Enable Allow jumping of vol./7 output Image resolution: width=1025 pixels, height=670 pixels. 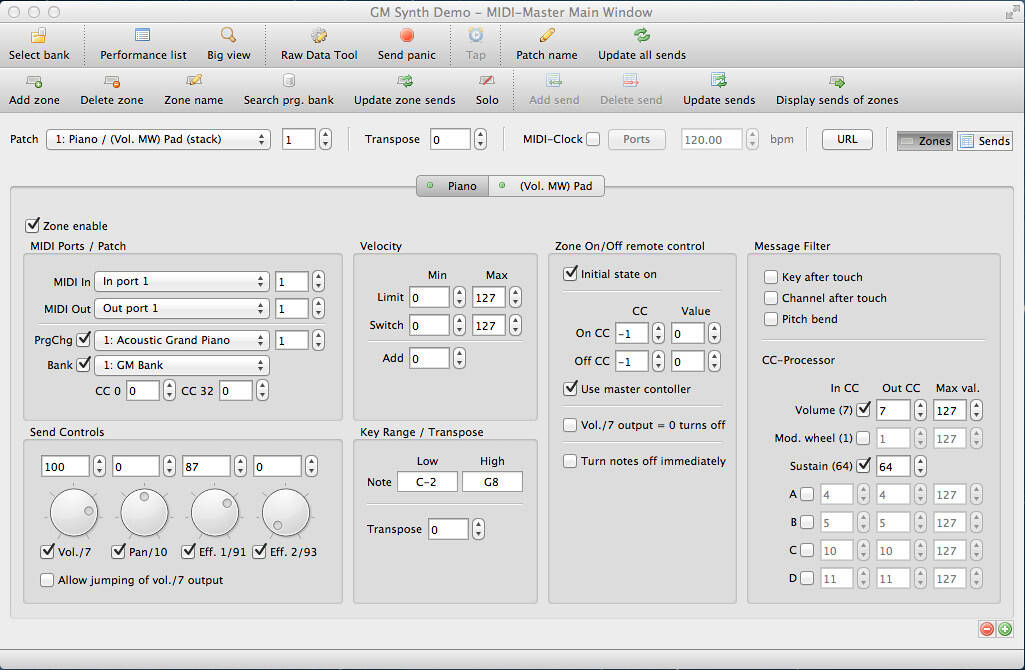pyautogui.click(x=47, y=580)
